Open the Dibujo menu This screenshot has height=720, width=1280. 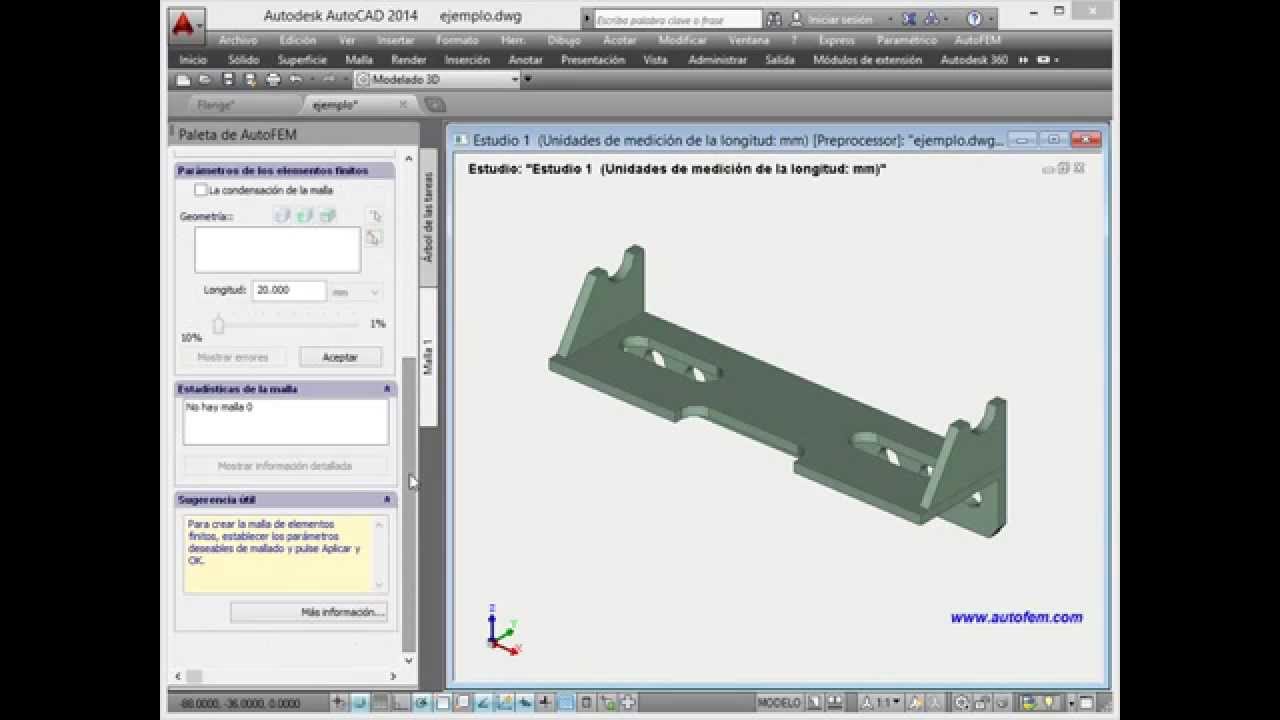564,40
